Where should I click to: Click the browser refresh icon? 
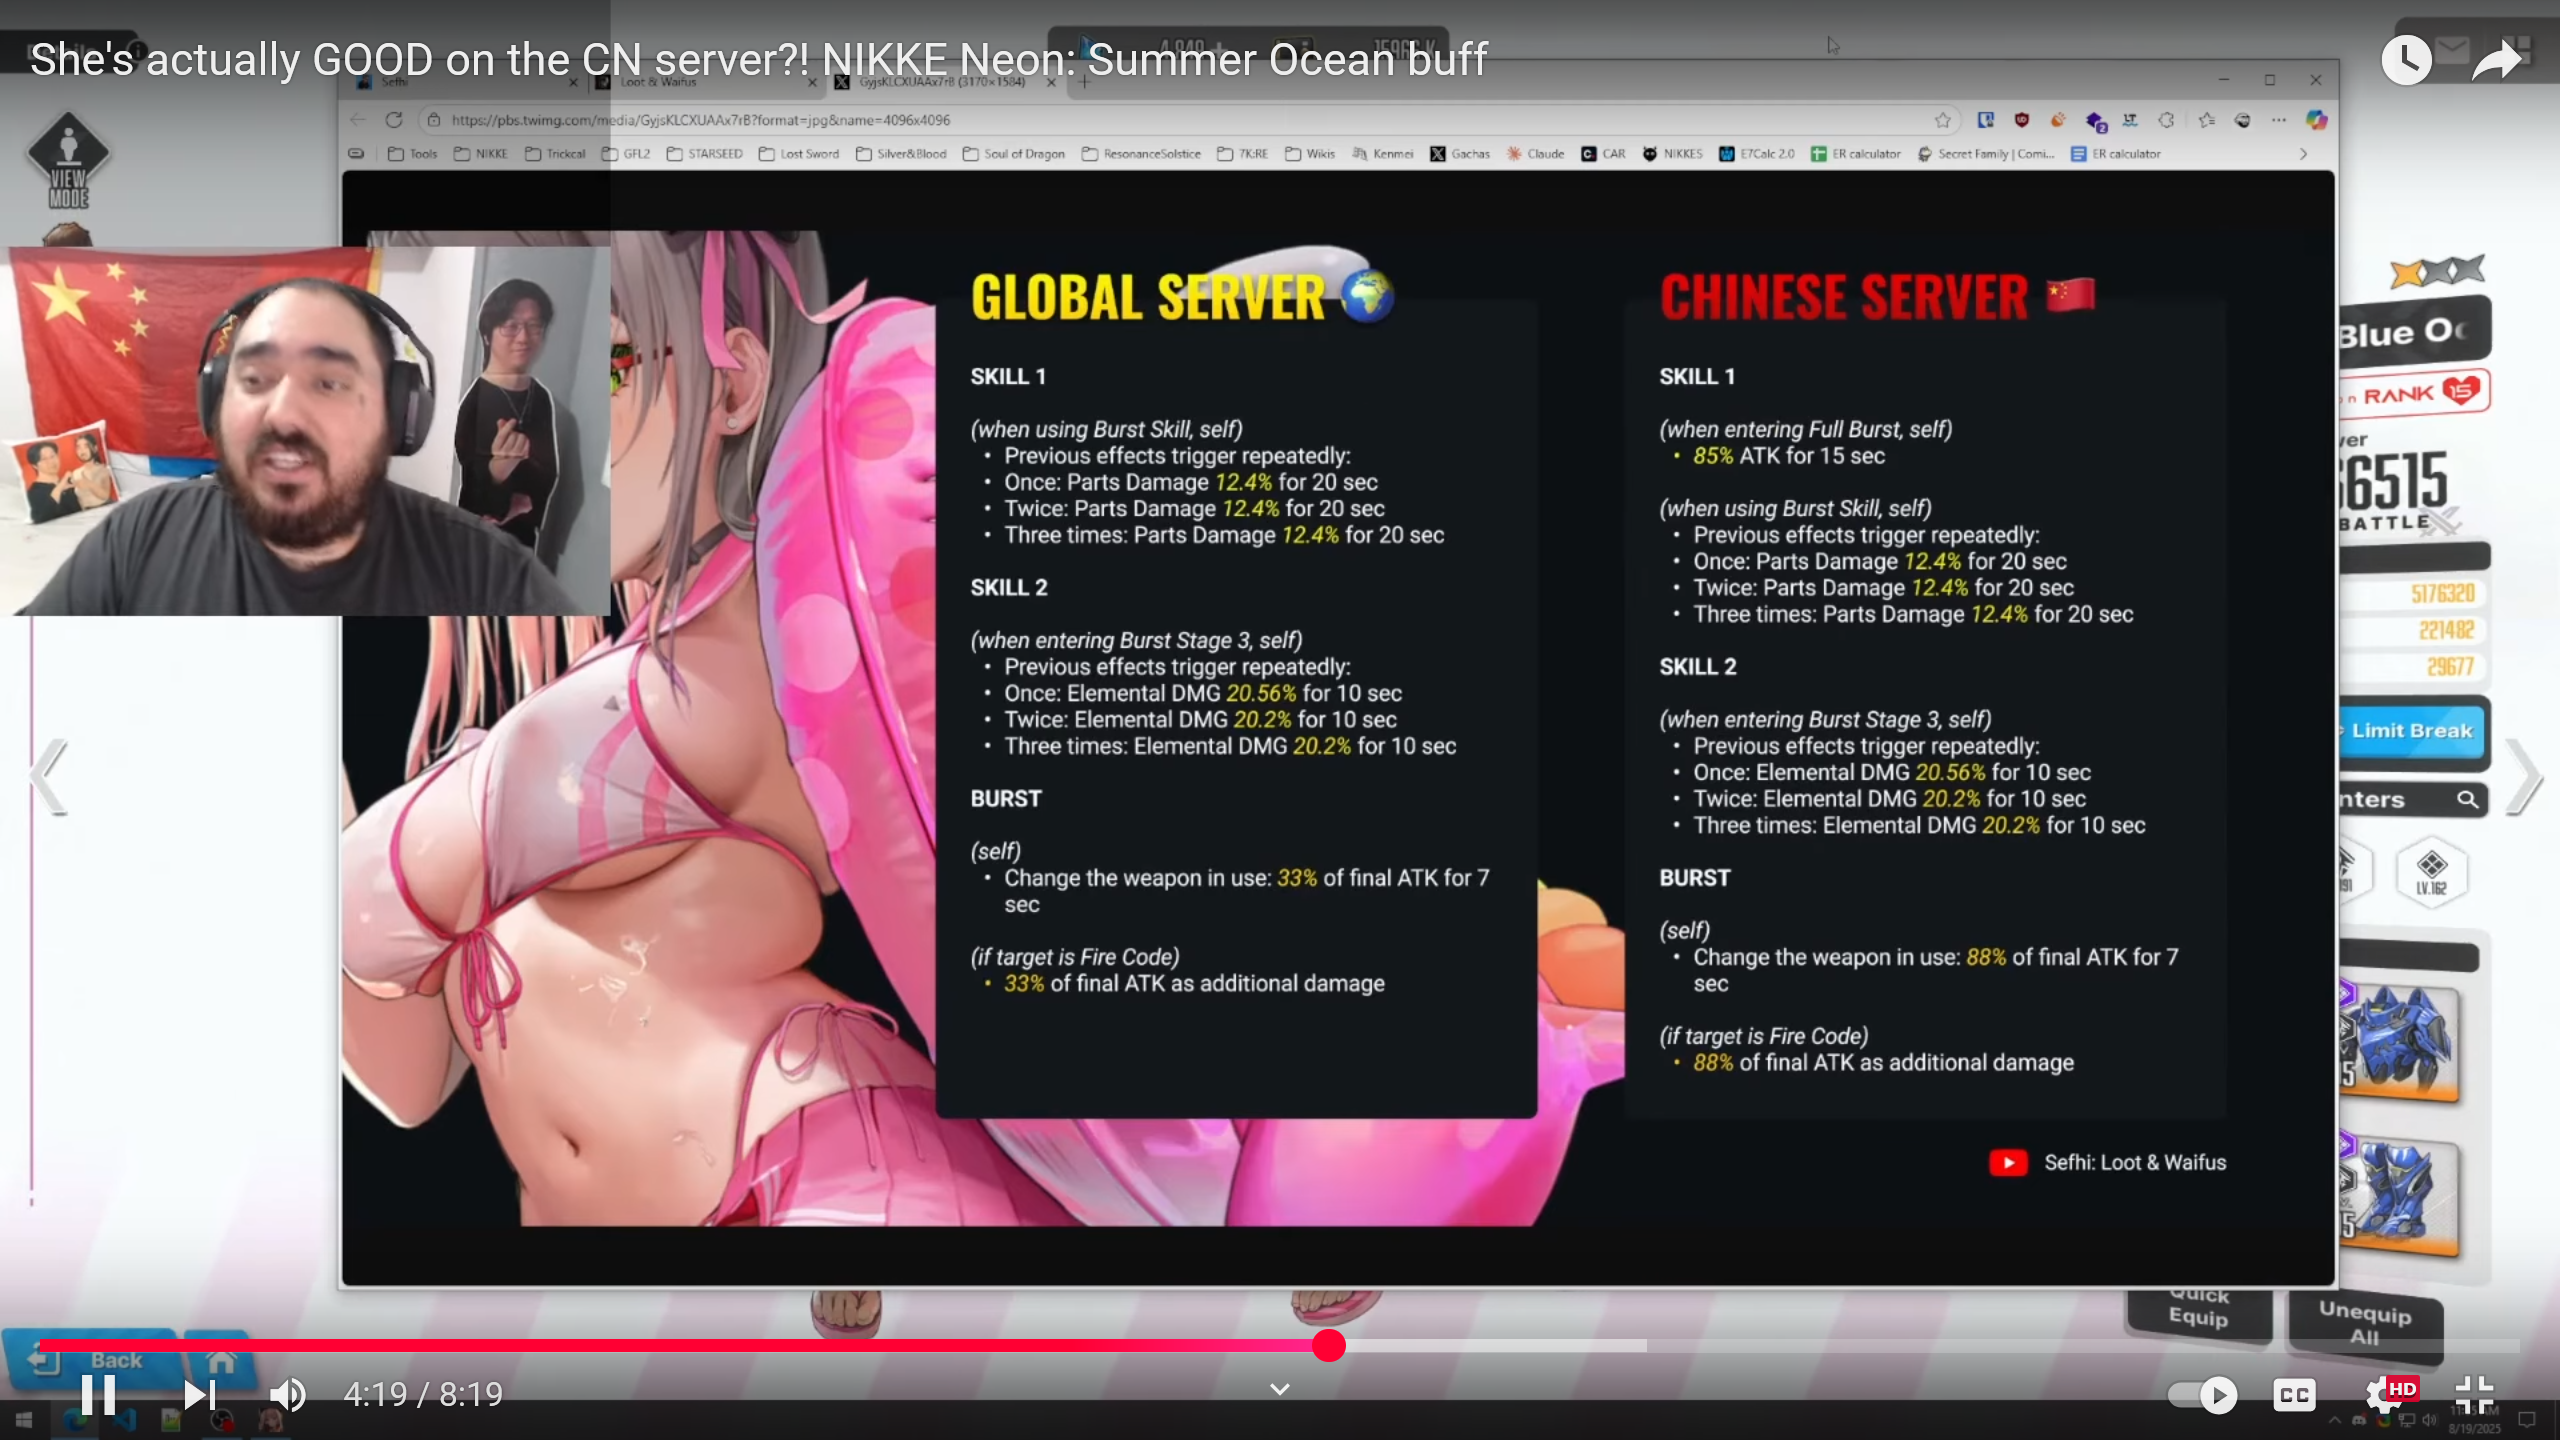coord(394,120)
